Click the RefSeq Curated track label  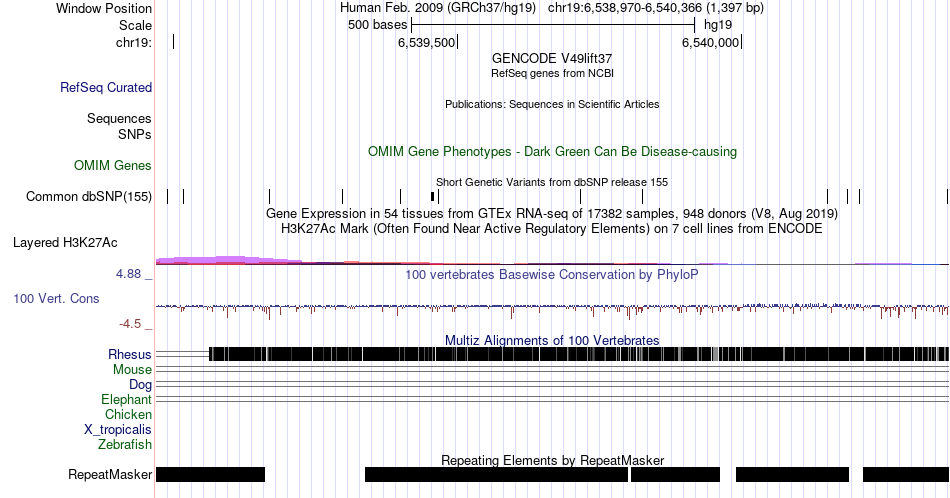(106, 87)
